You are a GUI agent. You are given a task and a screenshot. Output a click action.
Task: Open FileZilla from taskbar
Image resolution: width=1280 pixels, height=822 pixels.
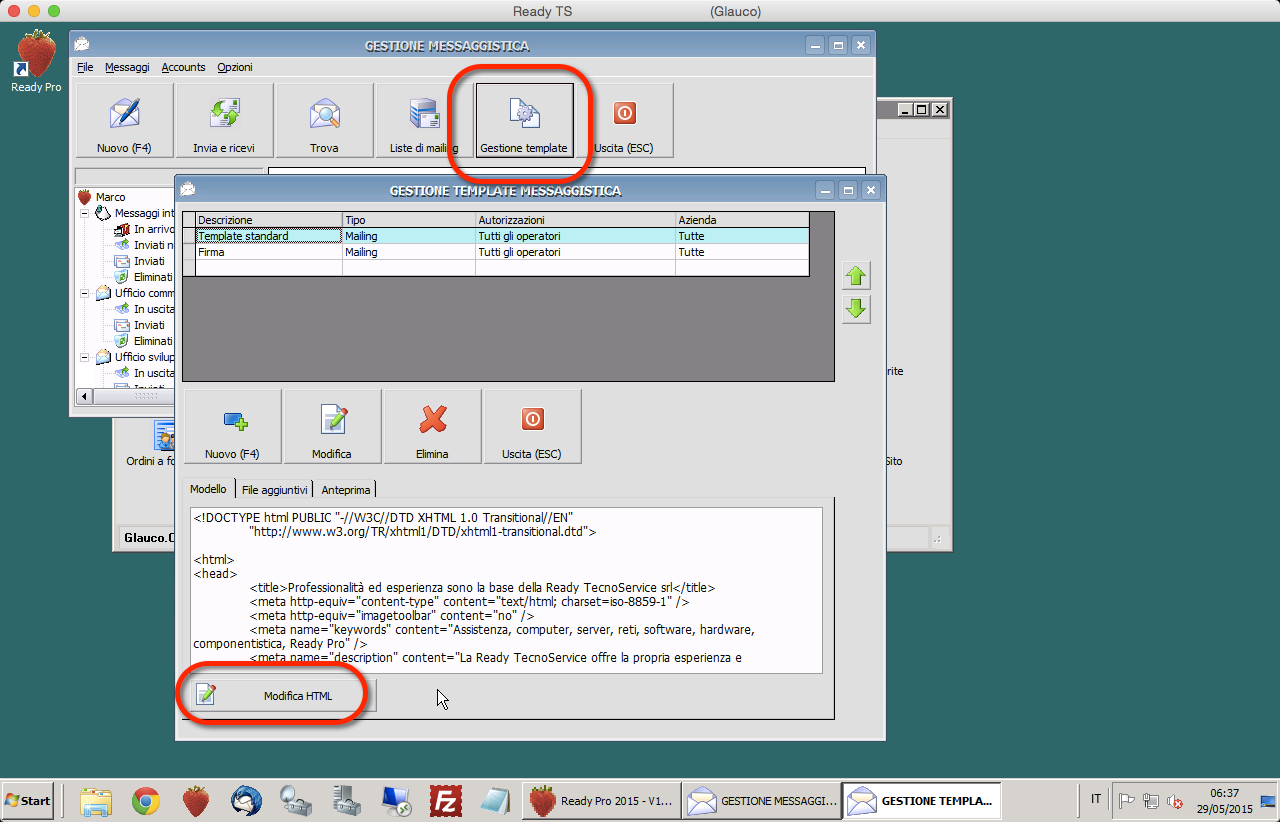click(x=446, y=801)
